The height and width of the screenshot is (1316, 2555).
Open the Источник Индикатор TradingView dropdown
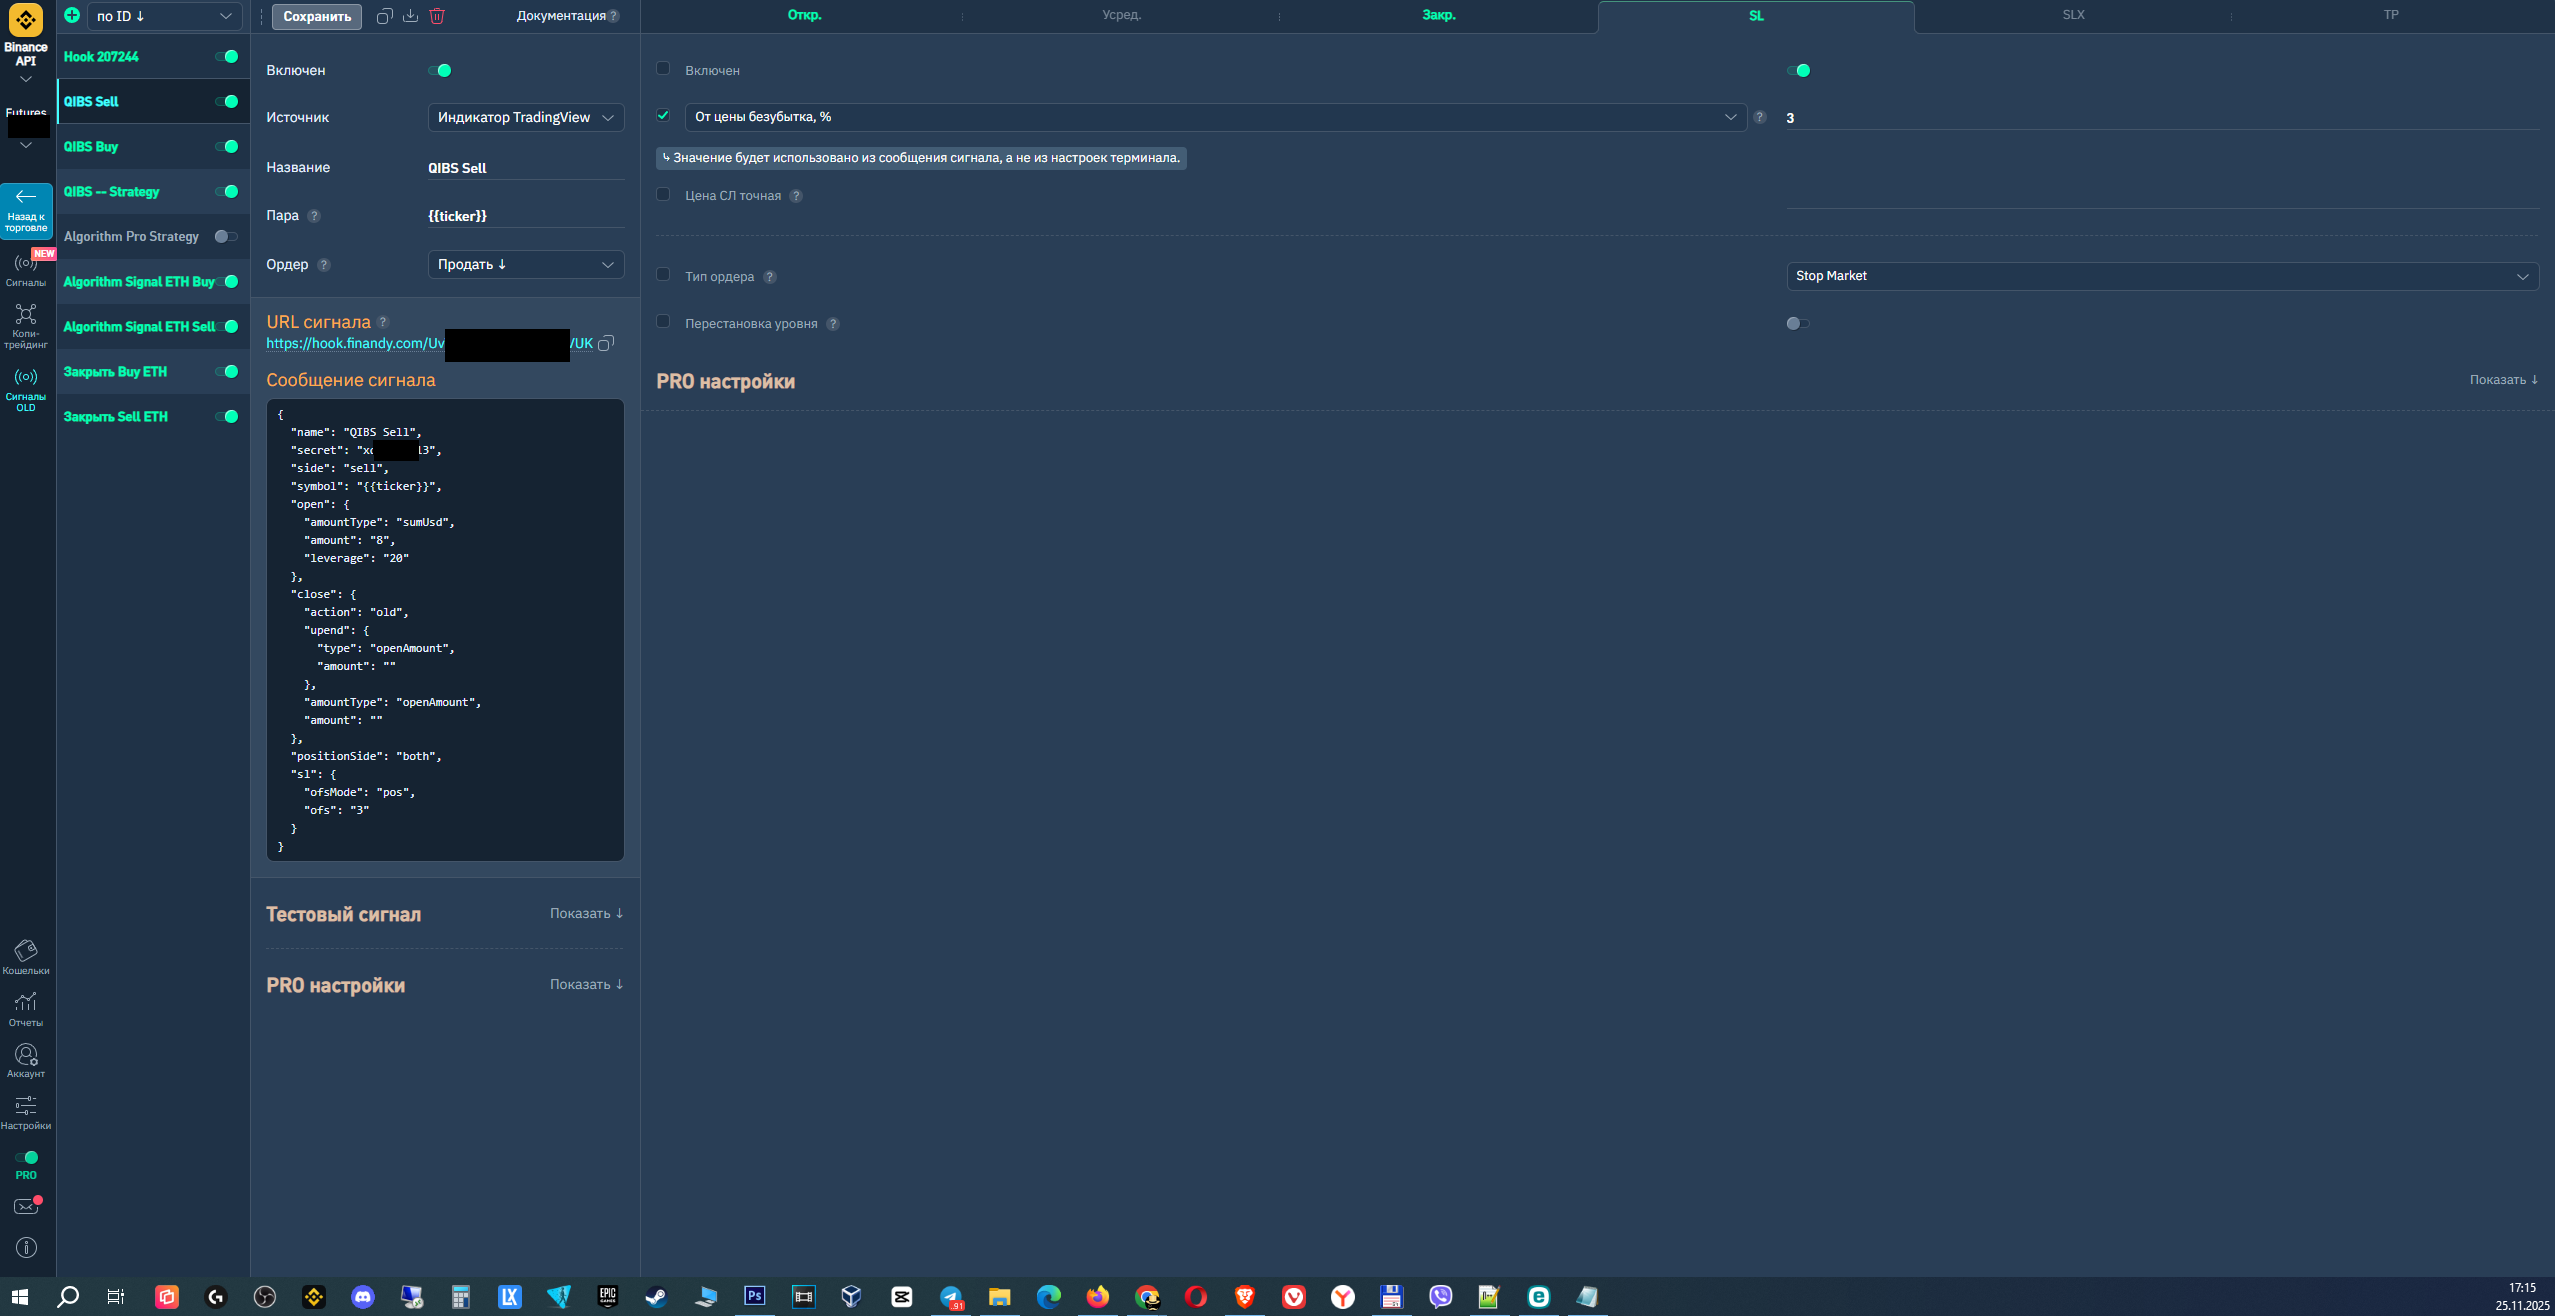(526, 117)
